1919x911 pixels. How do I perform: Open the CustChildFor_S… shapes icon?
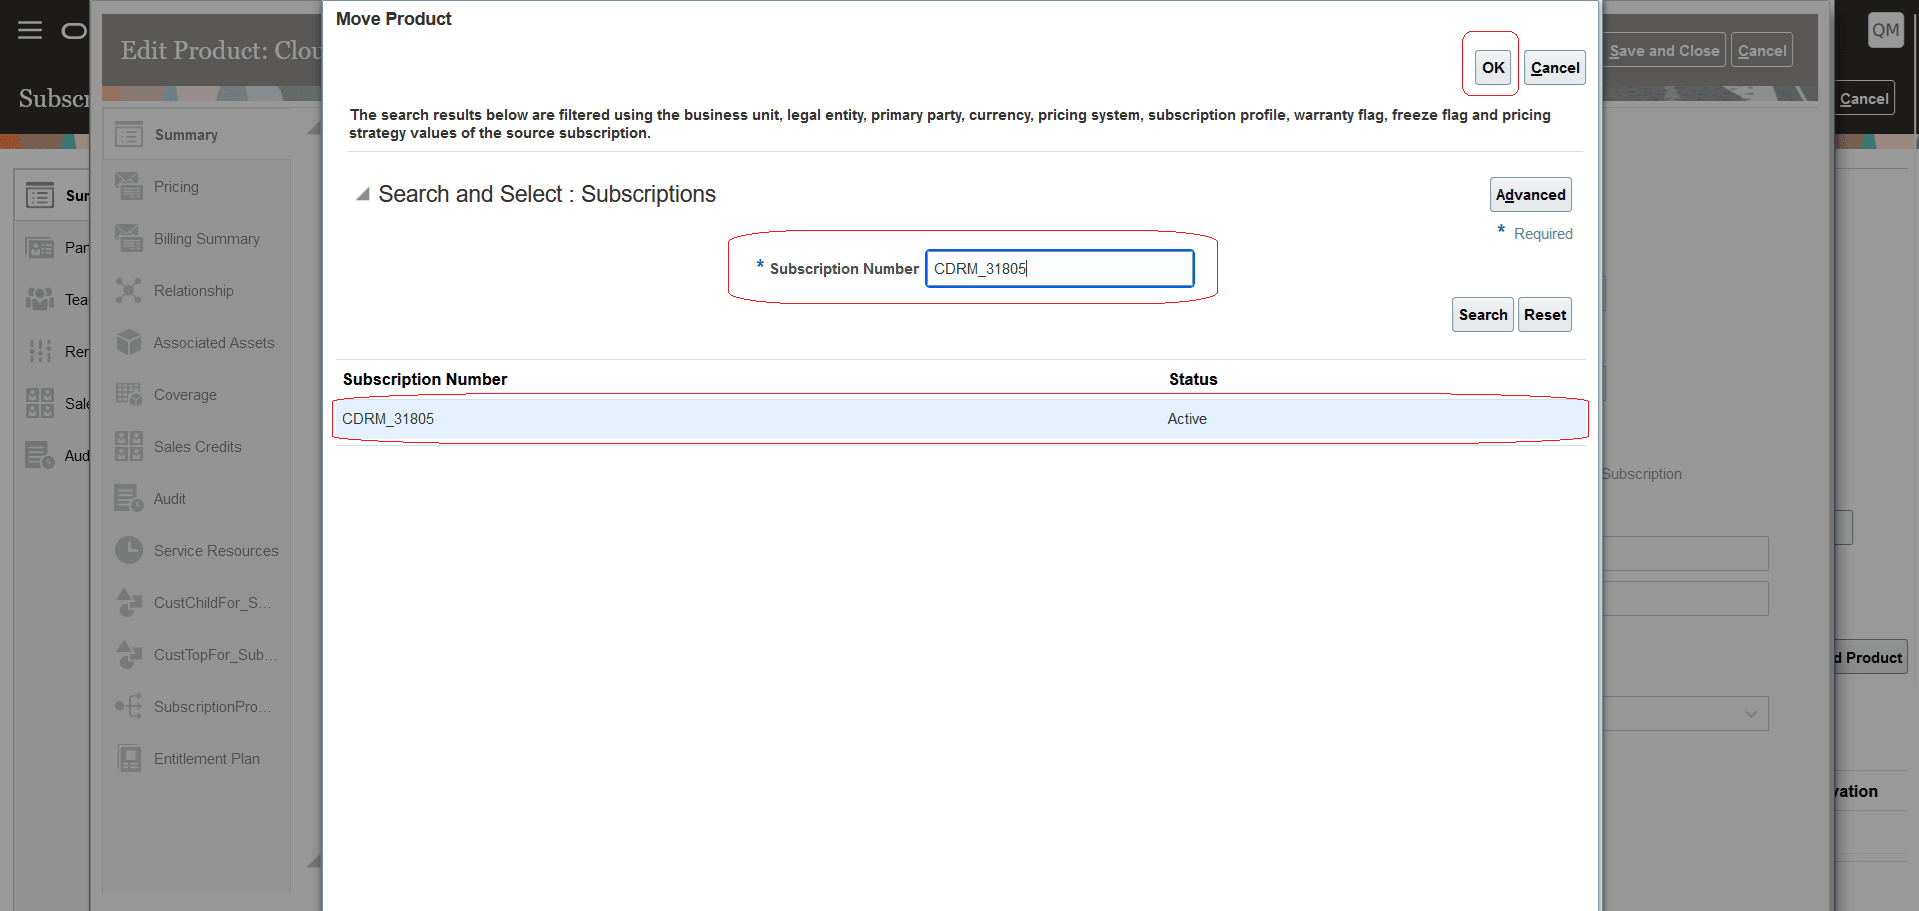[129, 602]
